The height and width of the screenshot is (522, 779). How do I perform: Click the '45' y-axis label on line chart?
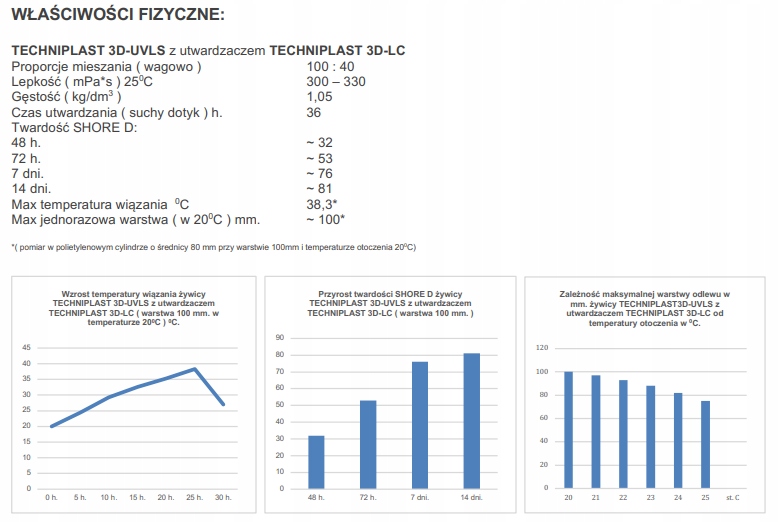(x=26, y=347)
